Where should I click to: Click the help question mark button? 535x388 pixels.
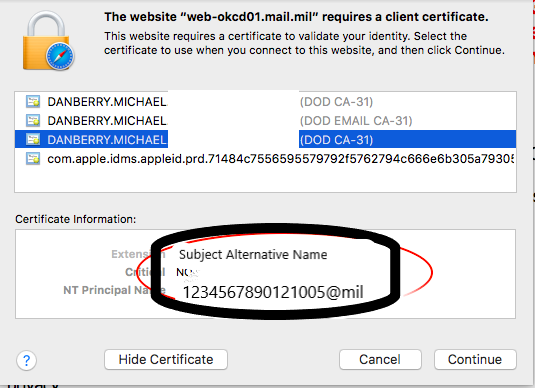pos(26,360)
